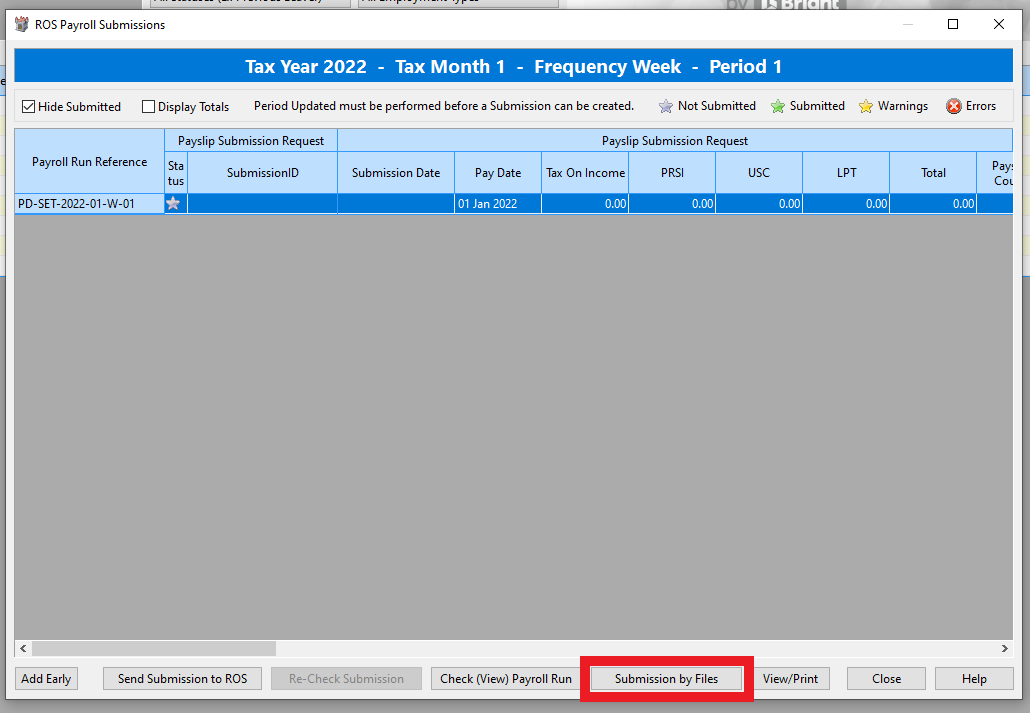This screenshot has height=713, width=1030.
Task: Click Send Submission to ROS button
Action: click(183, 679)
